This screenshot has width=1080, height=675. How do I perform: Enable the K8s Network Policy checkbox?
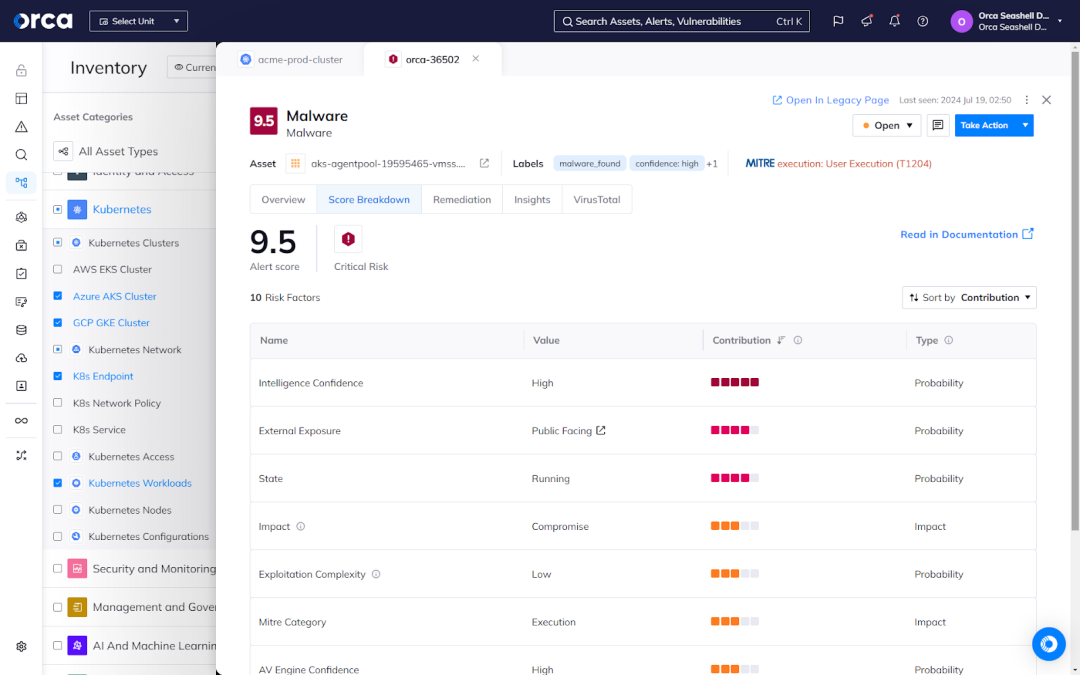[x=58, y=403]
